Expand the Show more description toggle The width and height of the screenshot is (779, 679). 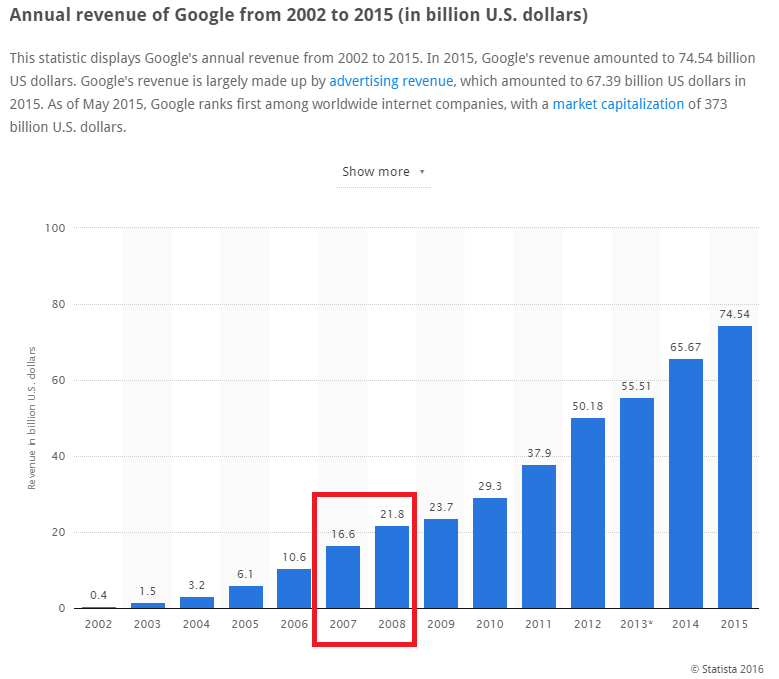pyautogui.click(x=383, y=172)
